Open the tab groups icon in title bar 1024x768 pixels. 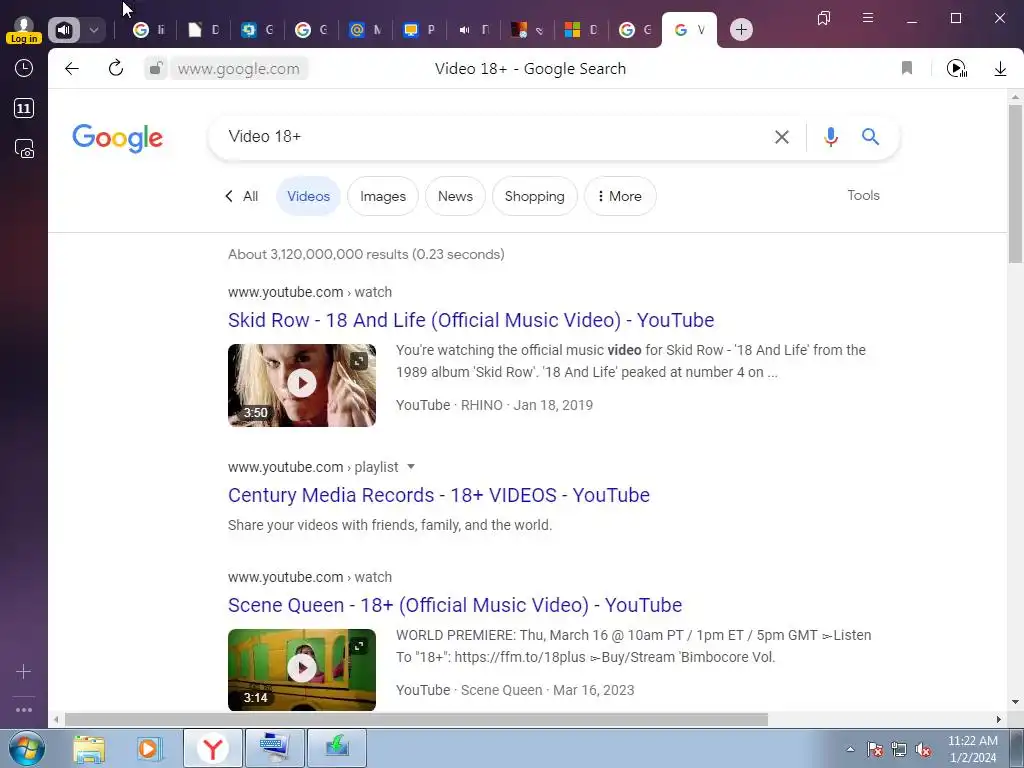coord(824,18)
